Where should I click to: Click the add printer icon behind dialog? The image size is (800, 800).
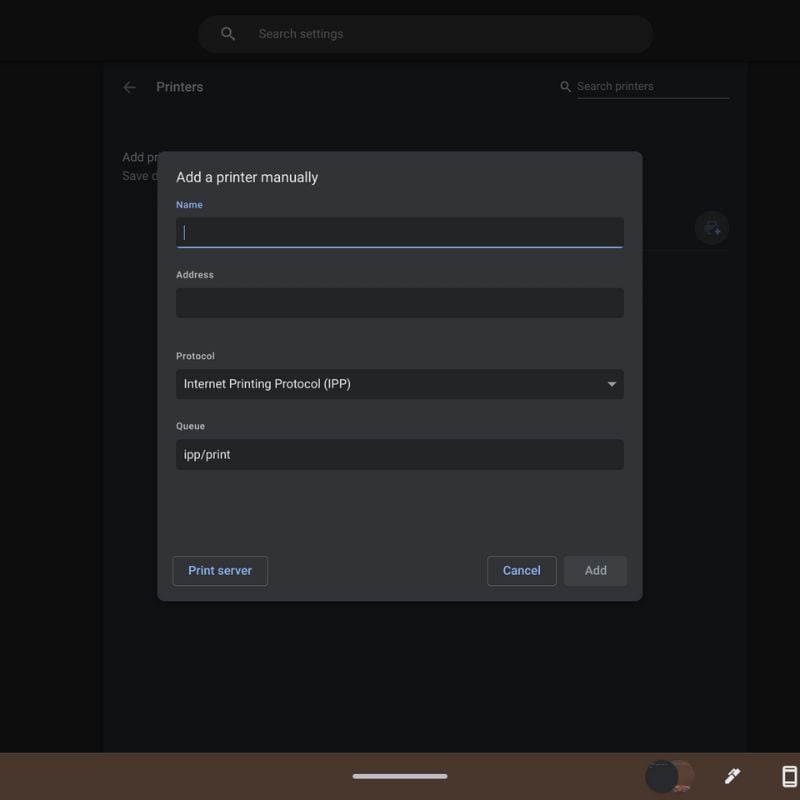click(712, 228)
